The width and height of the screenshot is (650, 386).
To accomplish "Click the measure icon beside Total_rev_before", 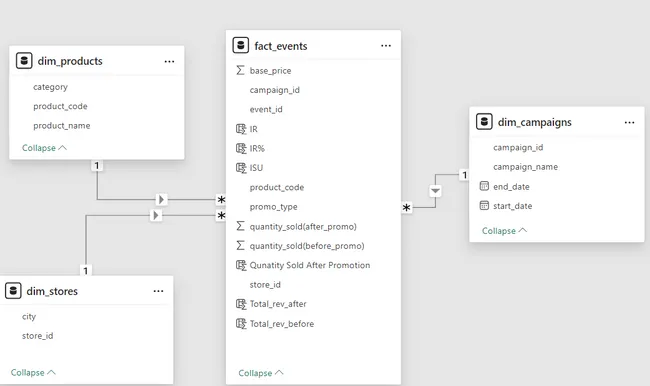I will [x=241, y=323].
